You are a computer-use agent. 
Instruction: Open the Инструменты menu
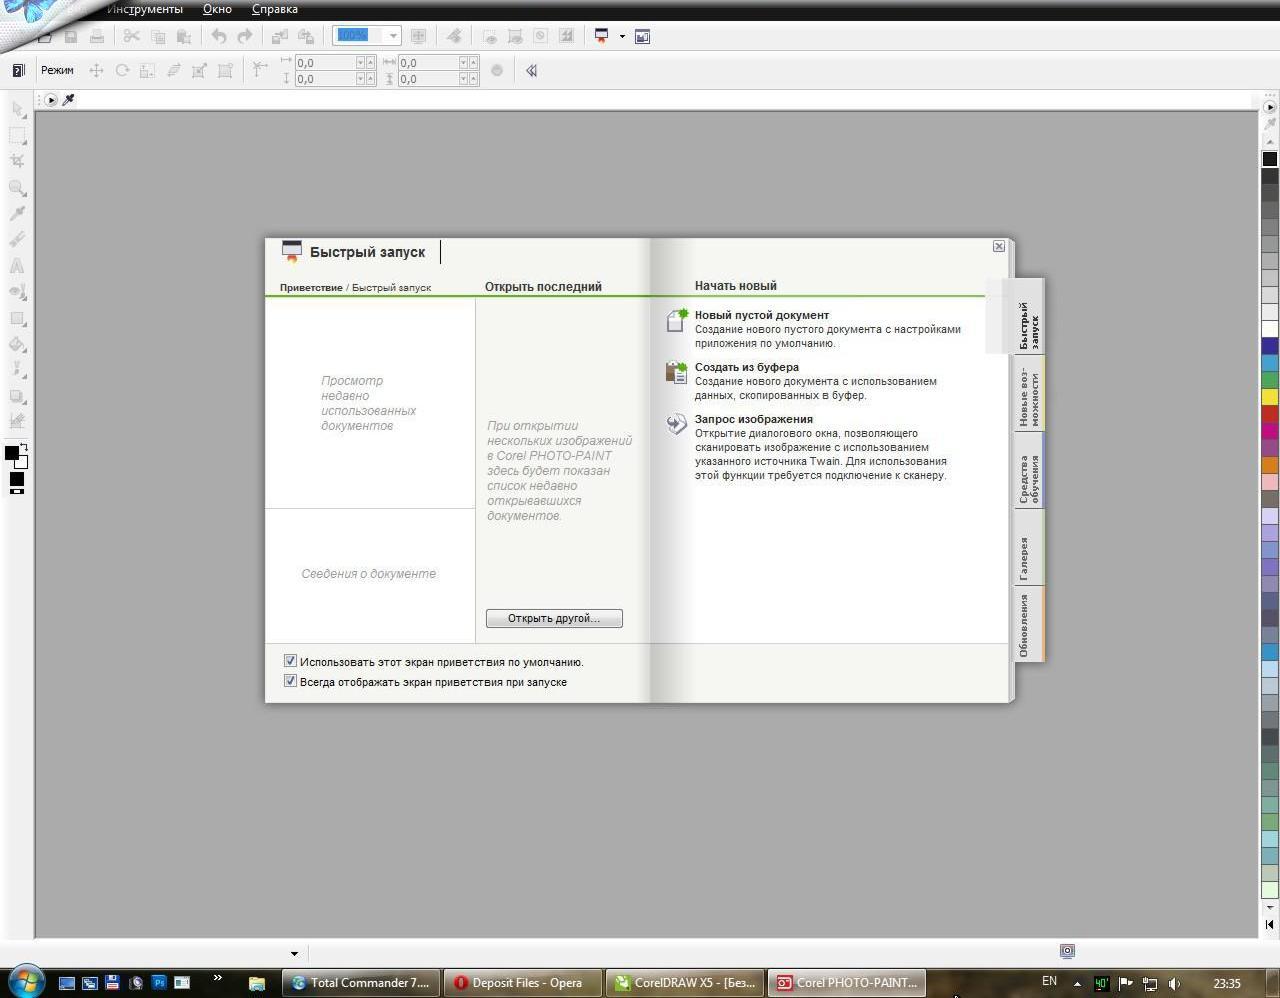pos(145,9)
